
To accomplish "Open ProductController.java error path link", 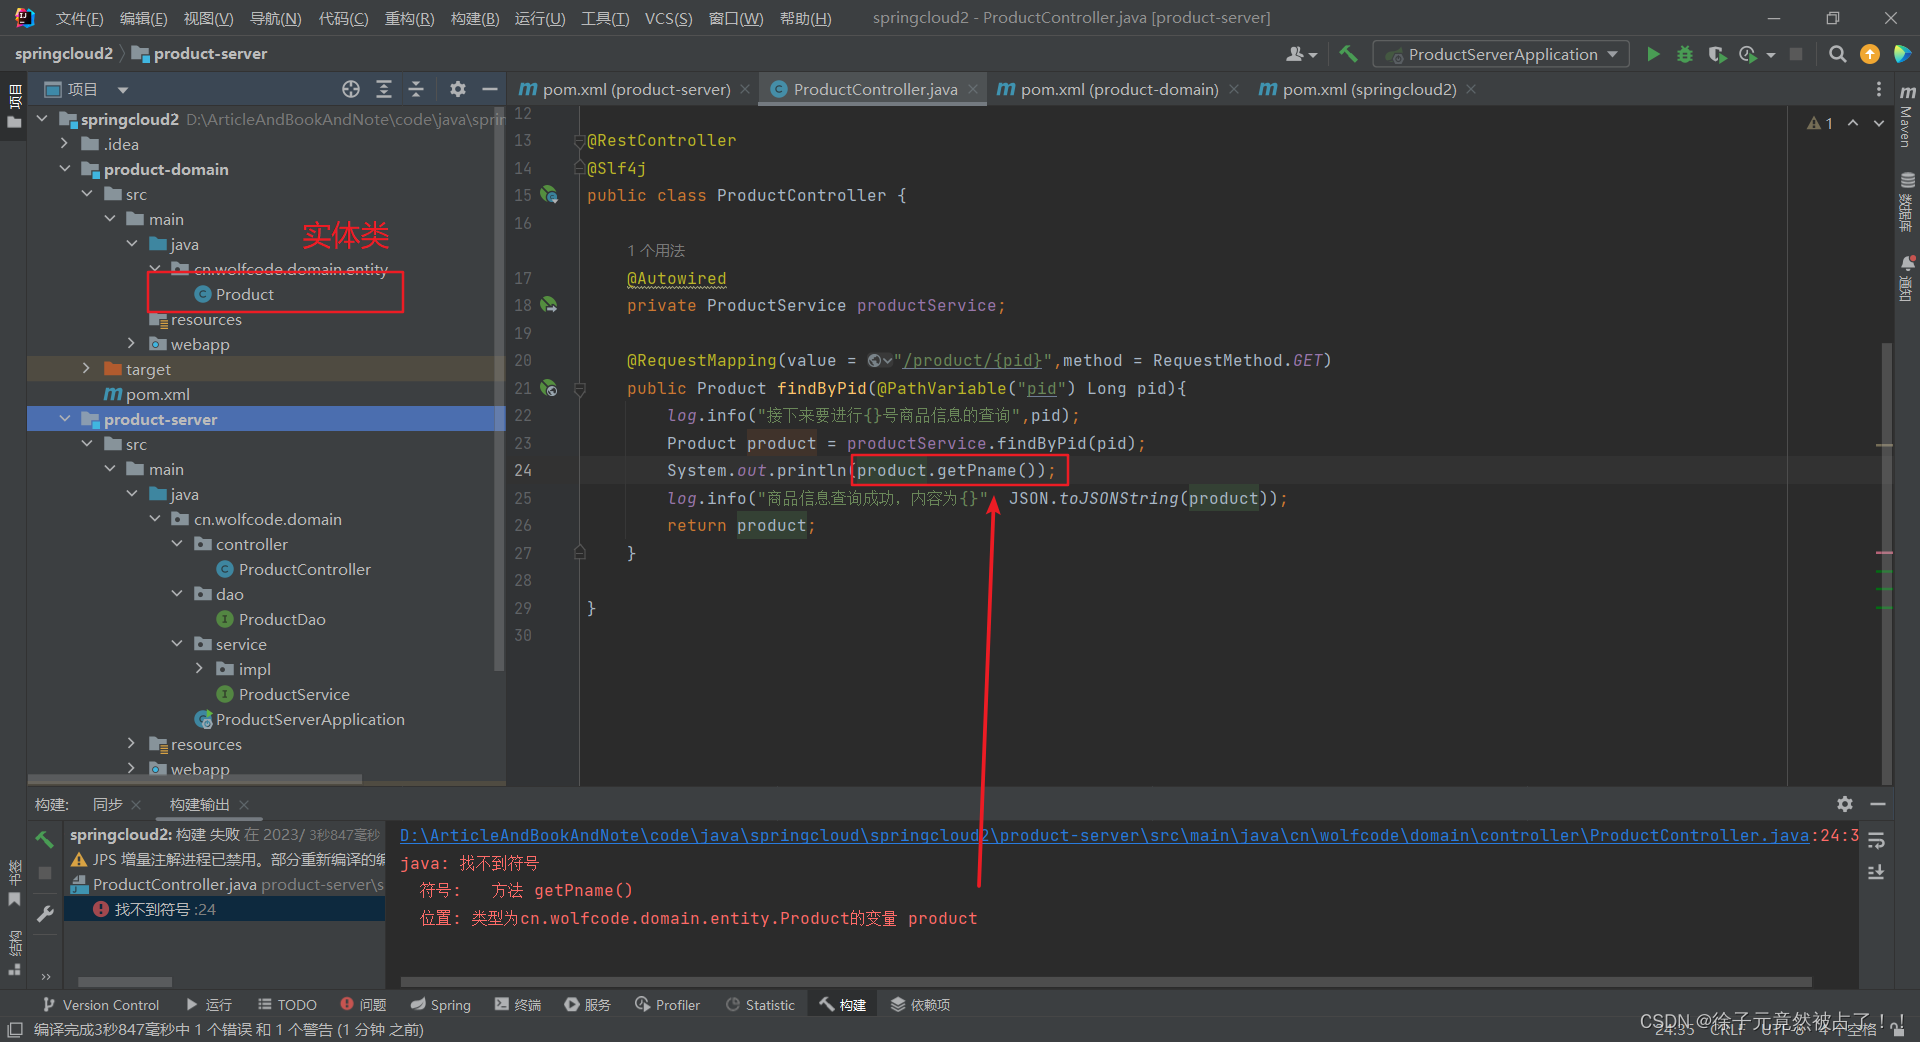I will (1104, 835).
